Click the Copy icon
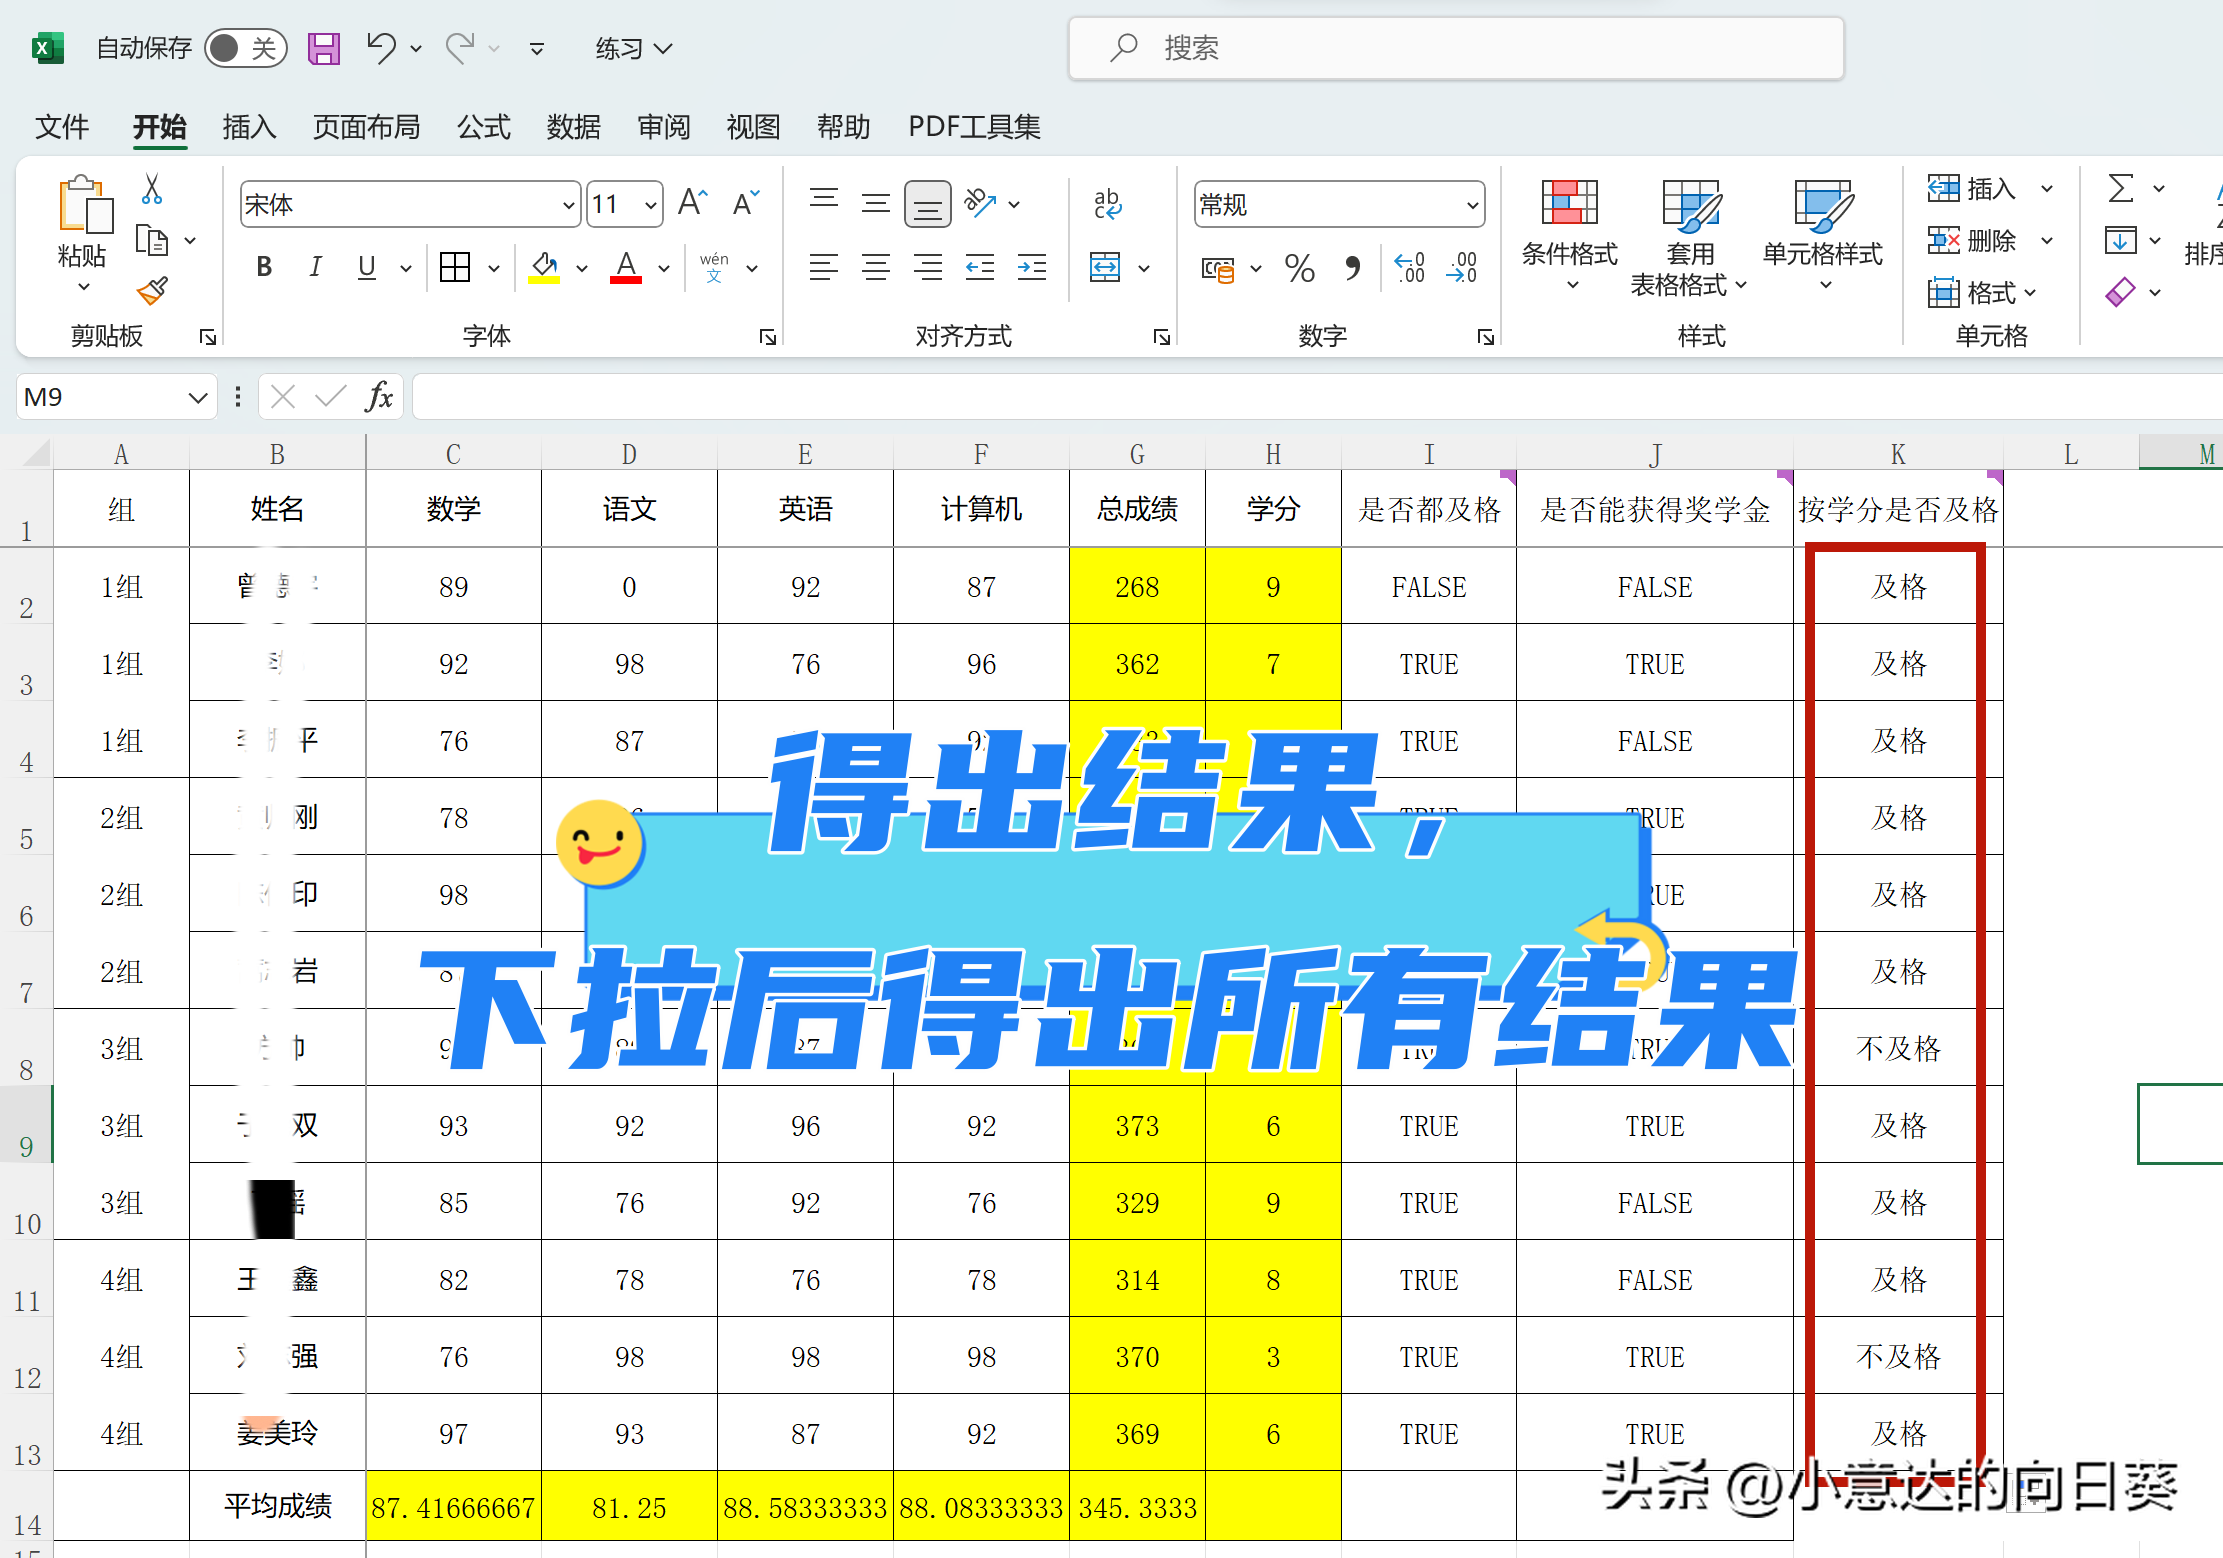 [152, 241]
